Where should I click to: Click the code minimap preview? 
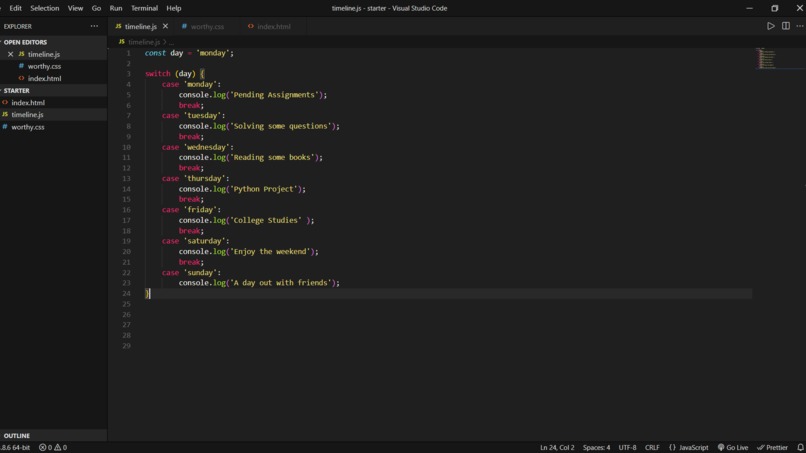pos(768,58)
